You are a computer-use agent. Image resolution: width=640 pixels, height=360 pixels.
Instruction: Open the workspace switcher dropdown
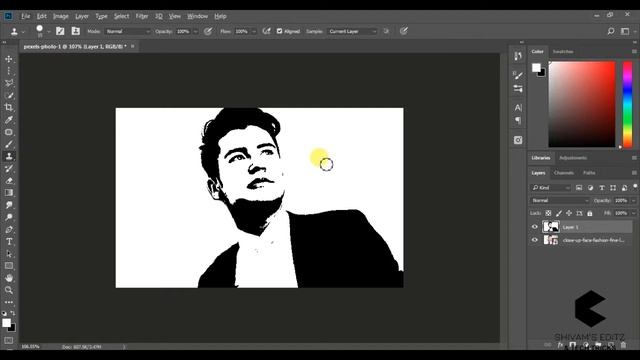pos(627,31)
